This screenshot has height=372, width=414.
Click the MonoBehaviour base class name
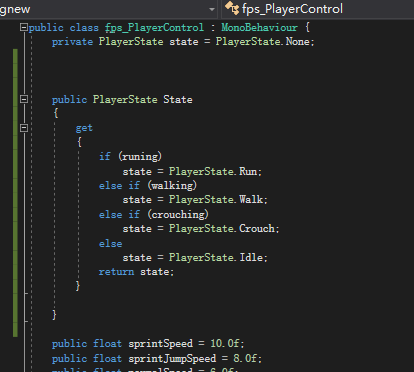pyautogui.click(x=259, y=27)
